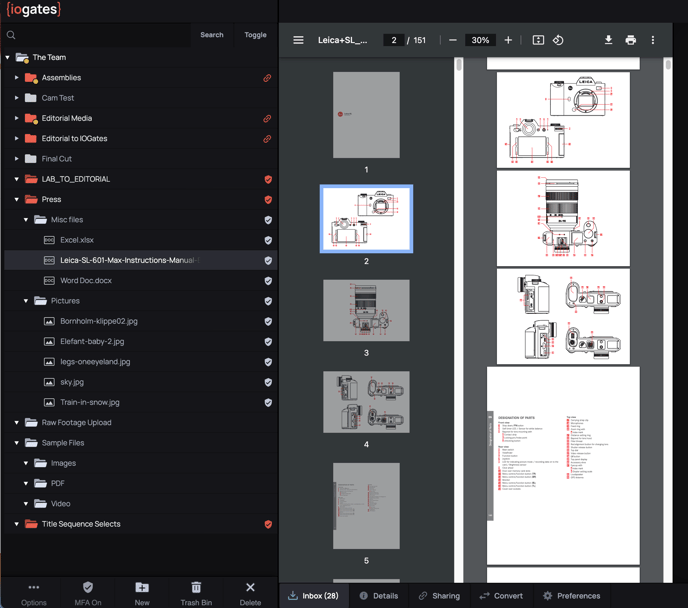Switch to the Details tab

(x=378, y=595)
